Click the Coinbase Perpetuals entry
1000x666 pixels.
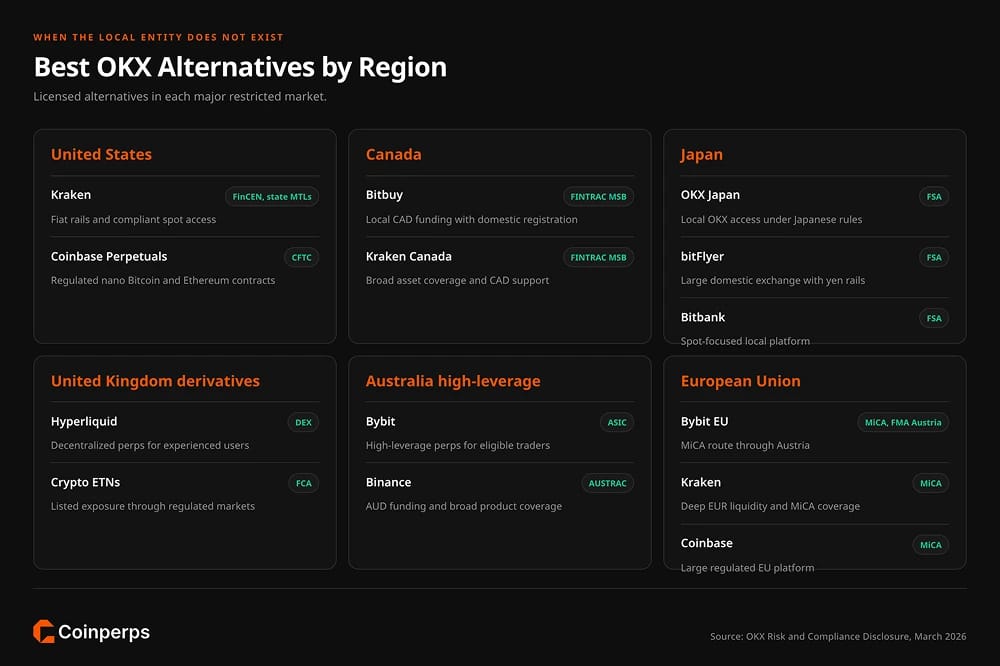point(109,256)
